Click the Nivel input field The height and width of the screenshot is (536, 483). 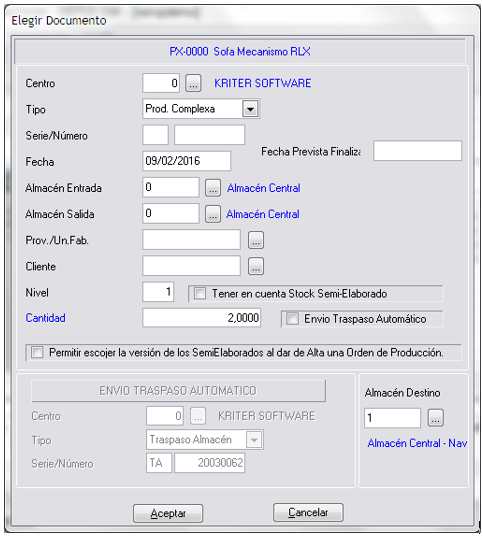[158, 292]
